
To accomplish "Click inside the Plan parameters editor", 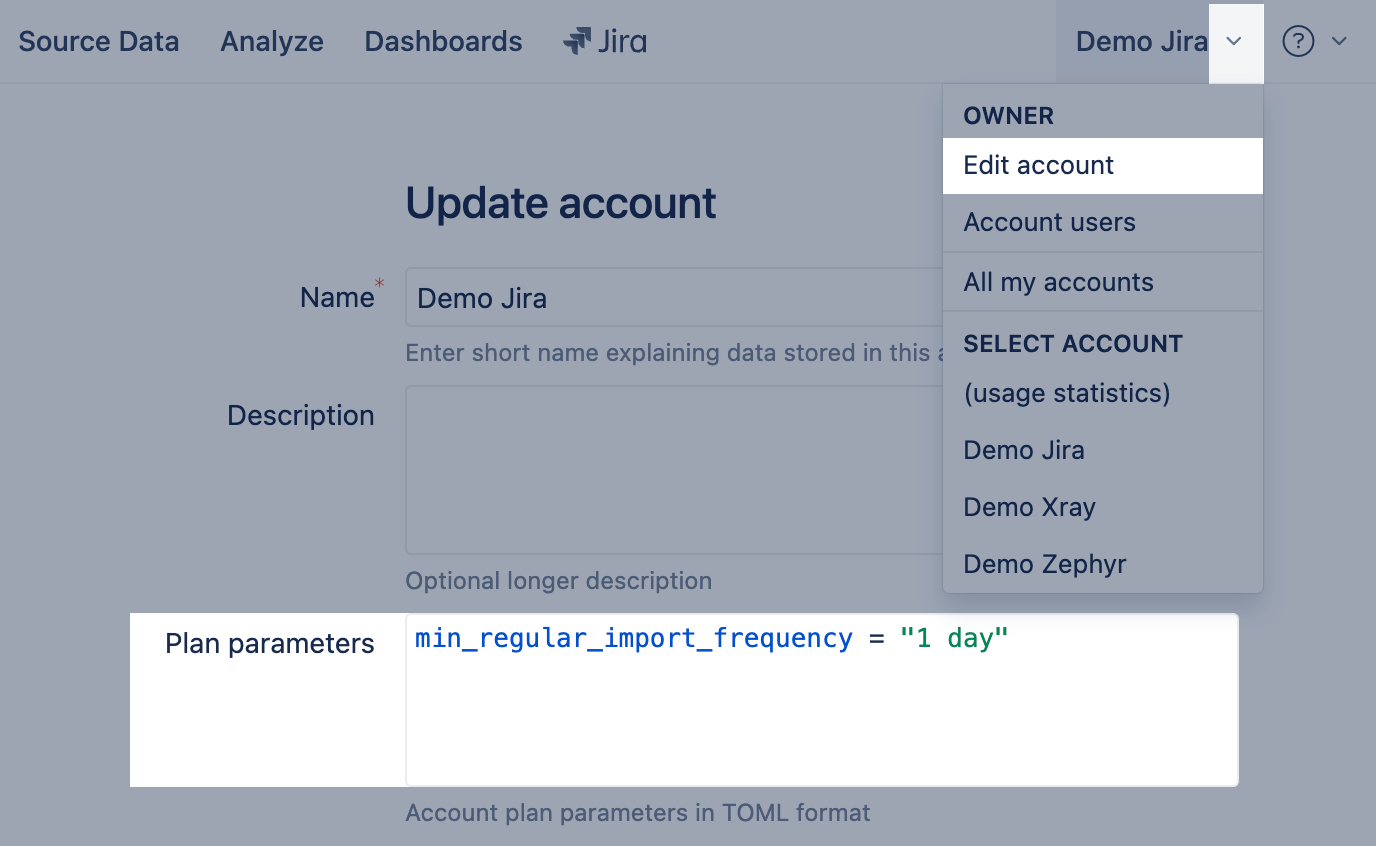I will click(x=820, y=720).
